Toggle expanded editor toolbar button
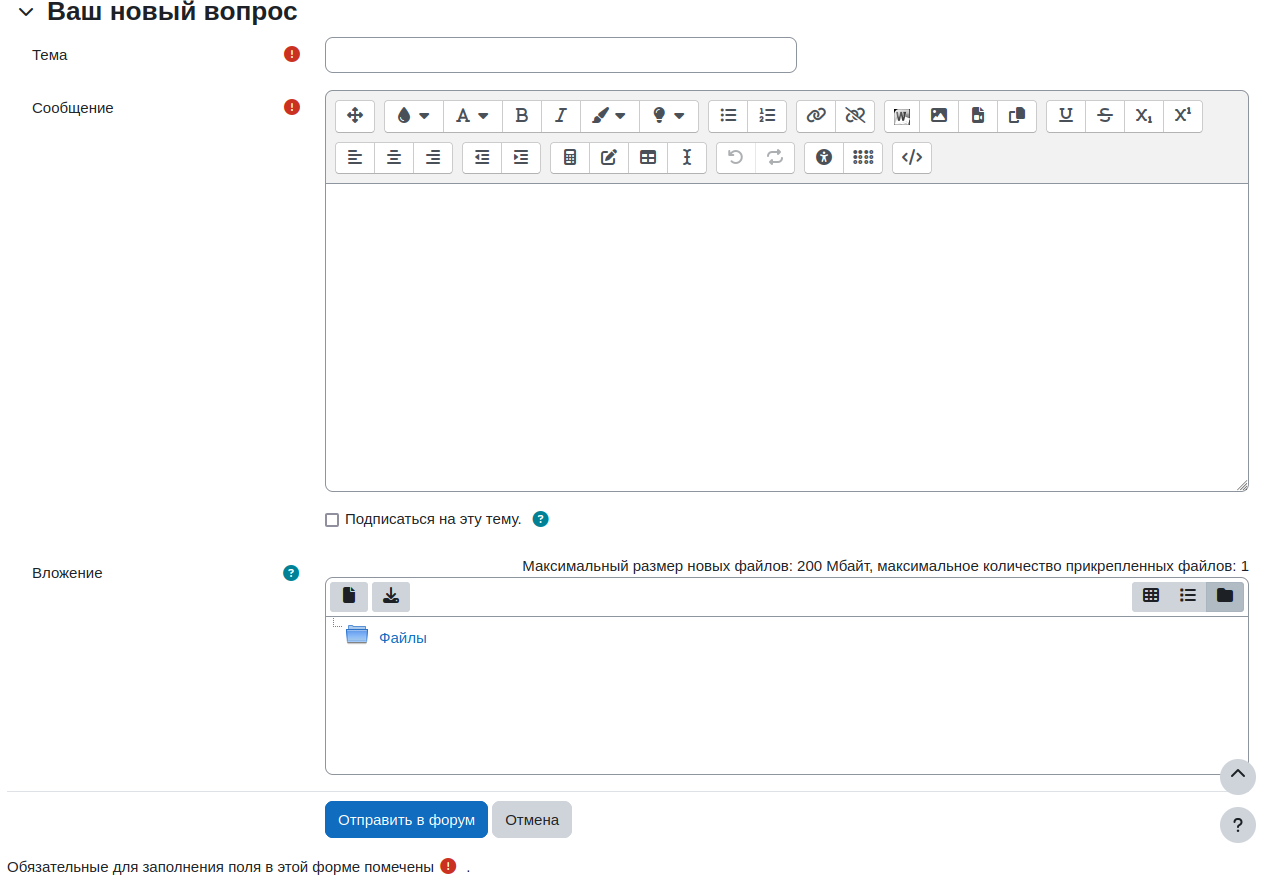This screenshot has height=875, width=1269. 355,116
